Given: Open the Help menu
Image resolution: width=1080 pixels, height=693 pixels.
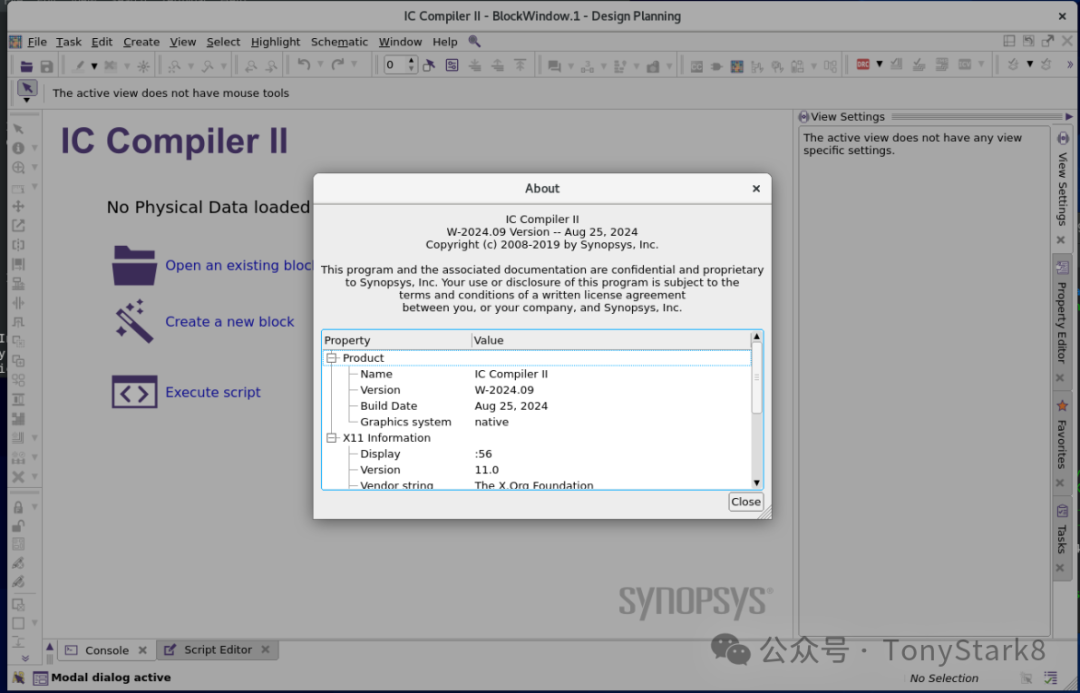Looking at the screenshot, I should [445, 42].
